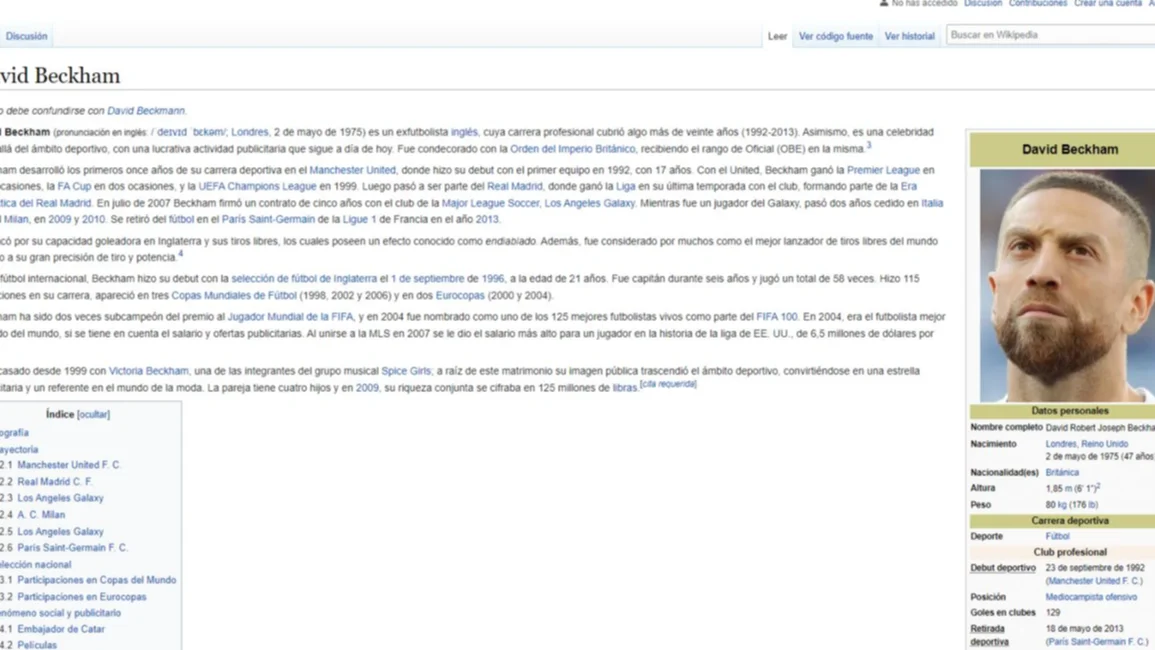Image resolution: width=1155 pixels, height=650 pixels.
Task: Open the 'Ver historial' tab
Action: 909,36
